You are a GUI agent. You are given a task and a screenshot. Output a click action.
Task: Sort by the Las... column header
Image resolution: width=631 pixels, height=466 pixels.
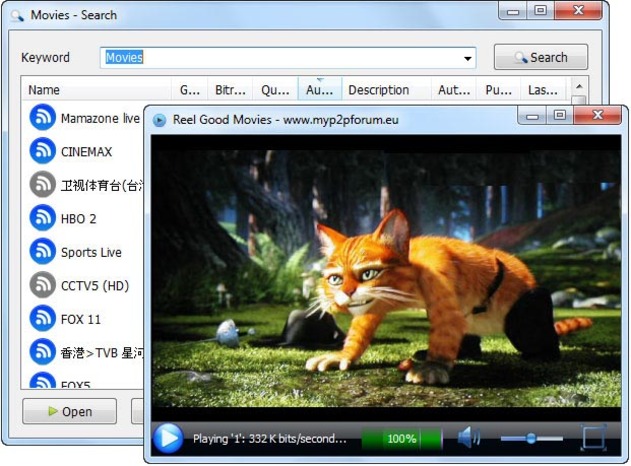(x=543, y=90)
